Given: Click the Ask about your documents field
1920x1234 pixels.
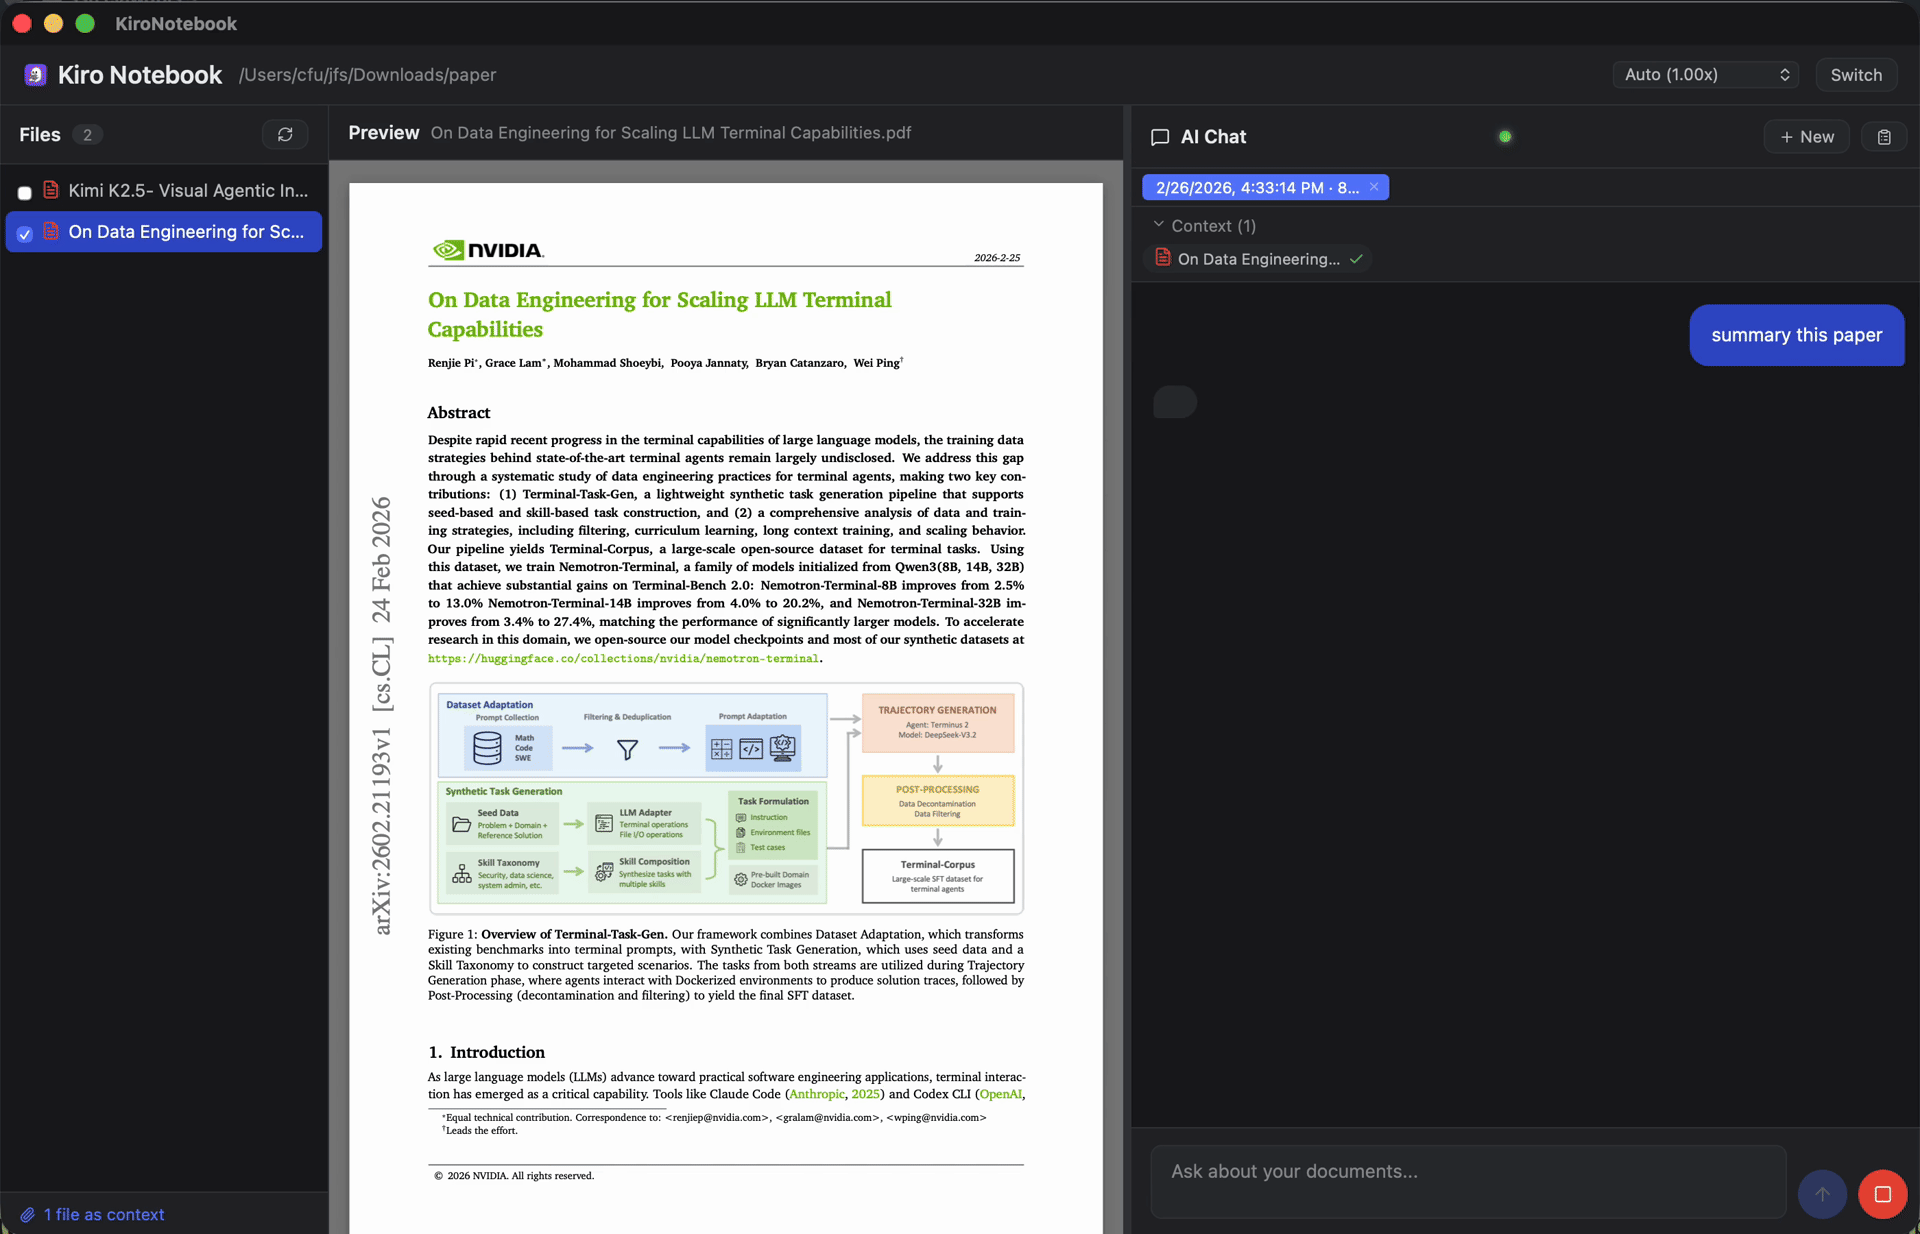Looking at the screenshot, I should 1468,1181.
